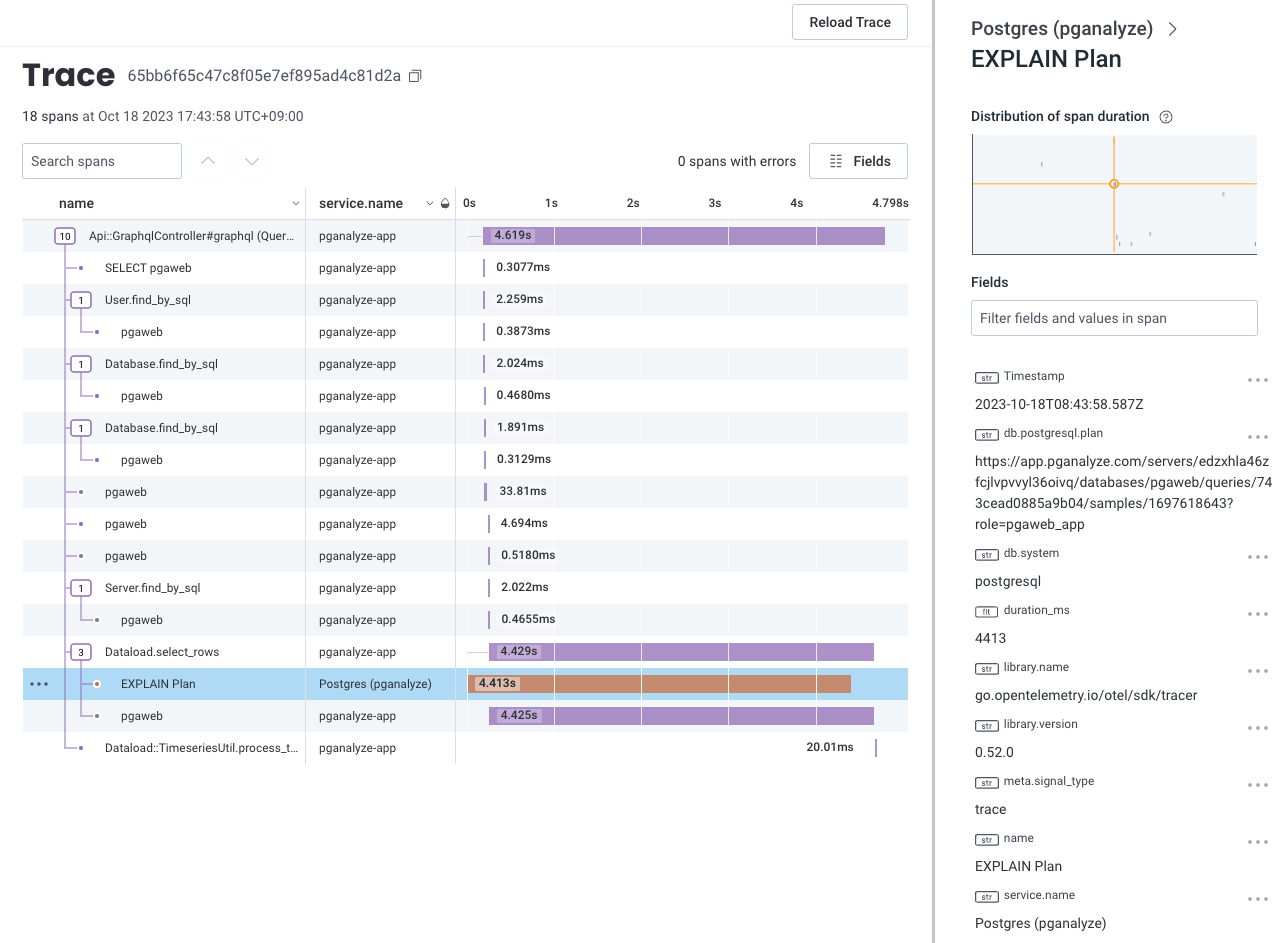Collapse the Api::GraphqlController root span with badge 10

coord(65,236)
